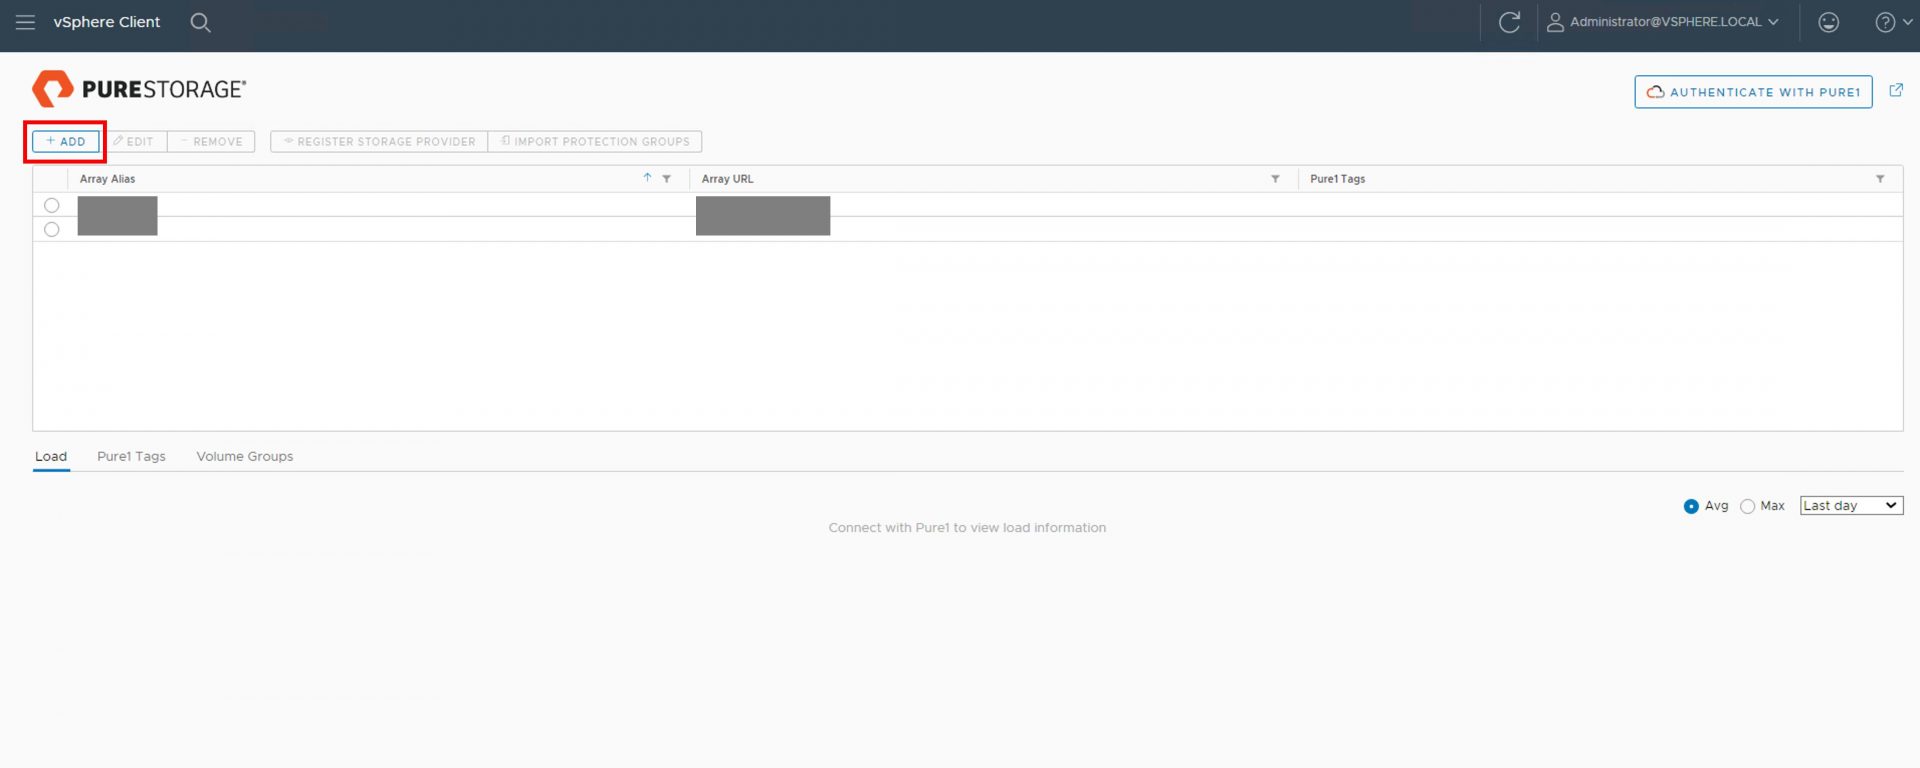This screenshot has width=1920, height=768.
Task: Open Administrator@VSPHERE.LOCAL user dropdown
Action: pos(1664,22)
